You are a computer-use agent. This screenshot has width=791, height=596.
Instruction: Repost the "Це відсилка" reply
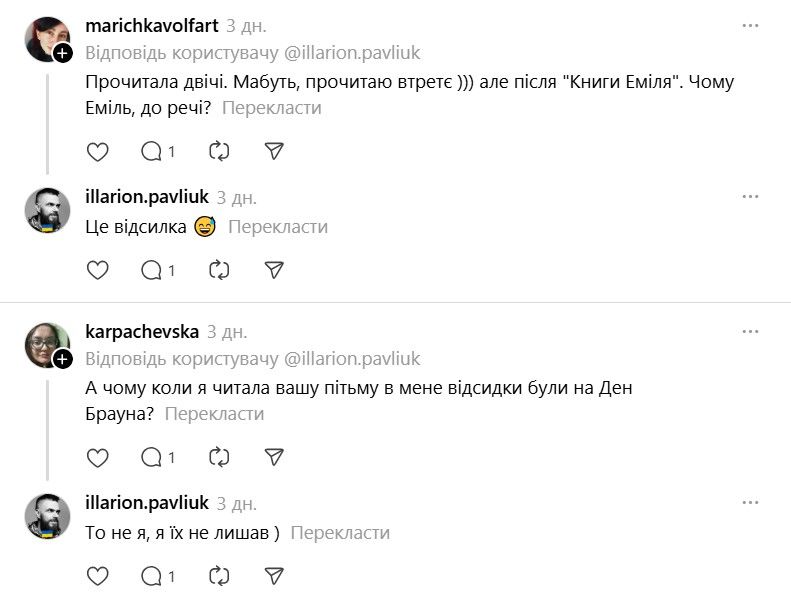(219, 269)
